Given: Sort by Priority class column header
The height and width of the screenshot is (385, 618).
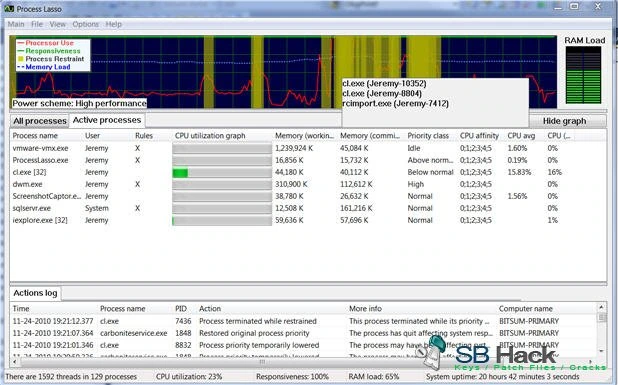Looking at the screenshot, I should pos(428,136).
